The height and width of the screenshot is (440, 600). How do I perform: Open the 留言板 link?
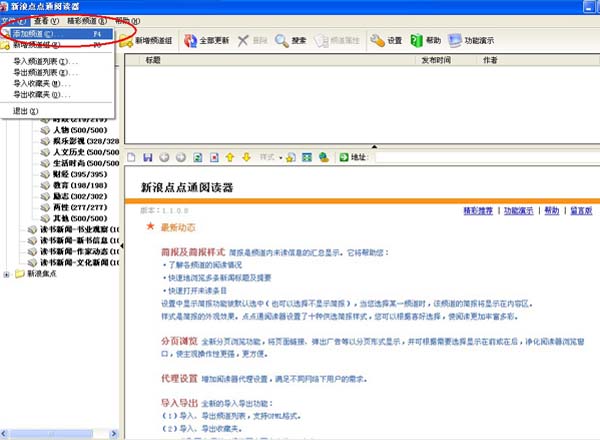[581, 211]
